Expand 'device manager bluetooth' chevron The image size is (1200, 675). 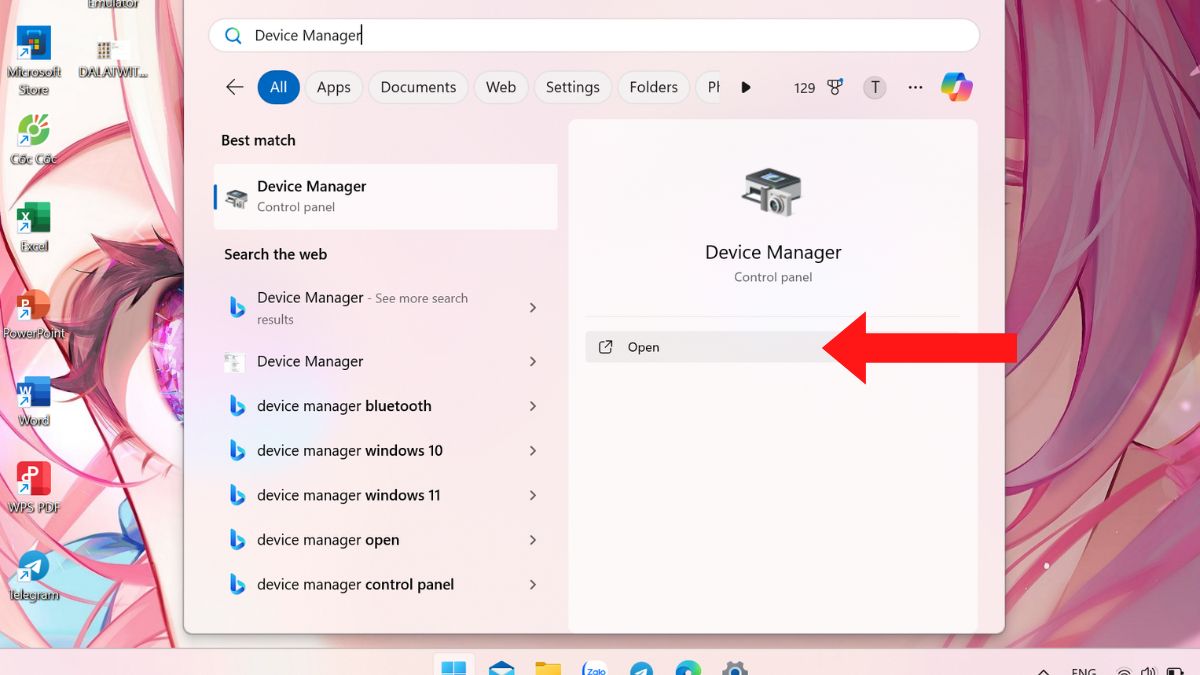coord(533,406)
